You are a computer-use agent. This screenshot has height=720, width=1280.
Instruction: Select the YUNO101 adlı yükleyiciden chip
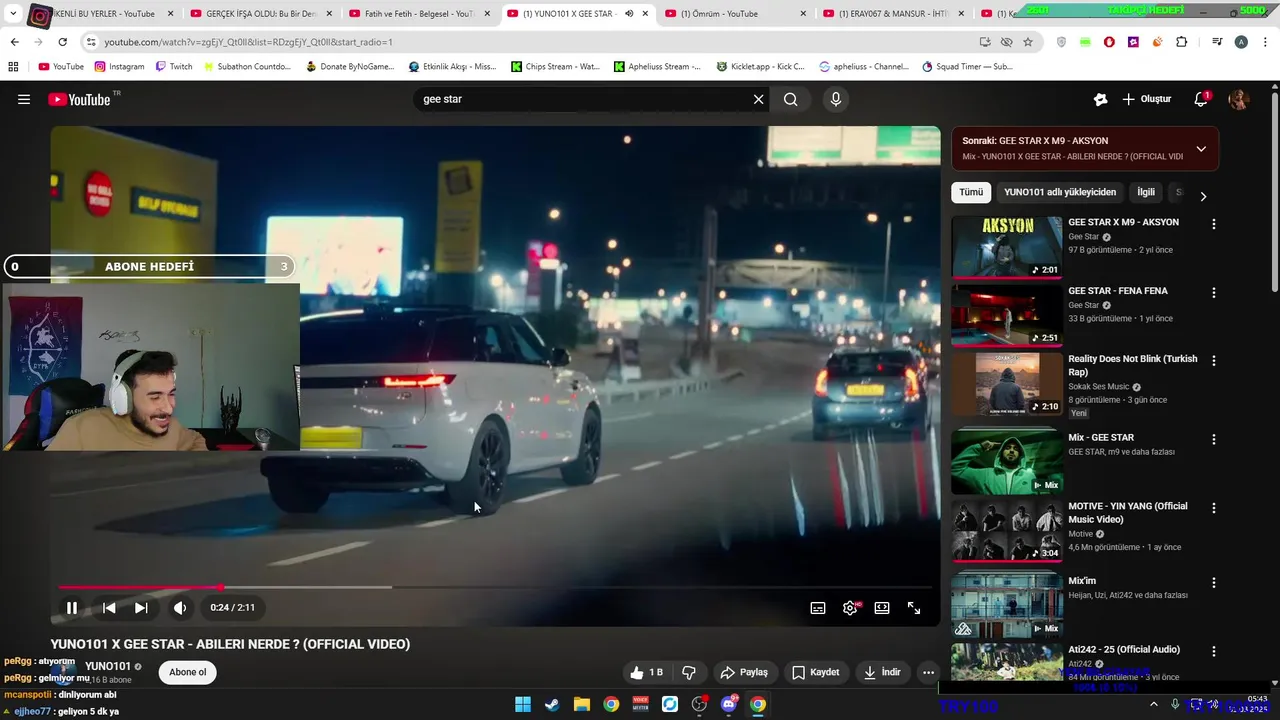[x=1059, y=192]
